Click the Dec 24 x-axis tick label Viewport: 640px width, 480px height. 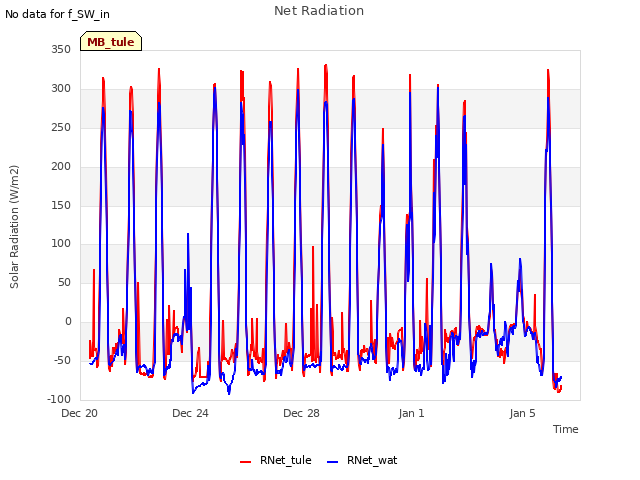coord(190,413)
